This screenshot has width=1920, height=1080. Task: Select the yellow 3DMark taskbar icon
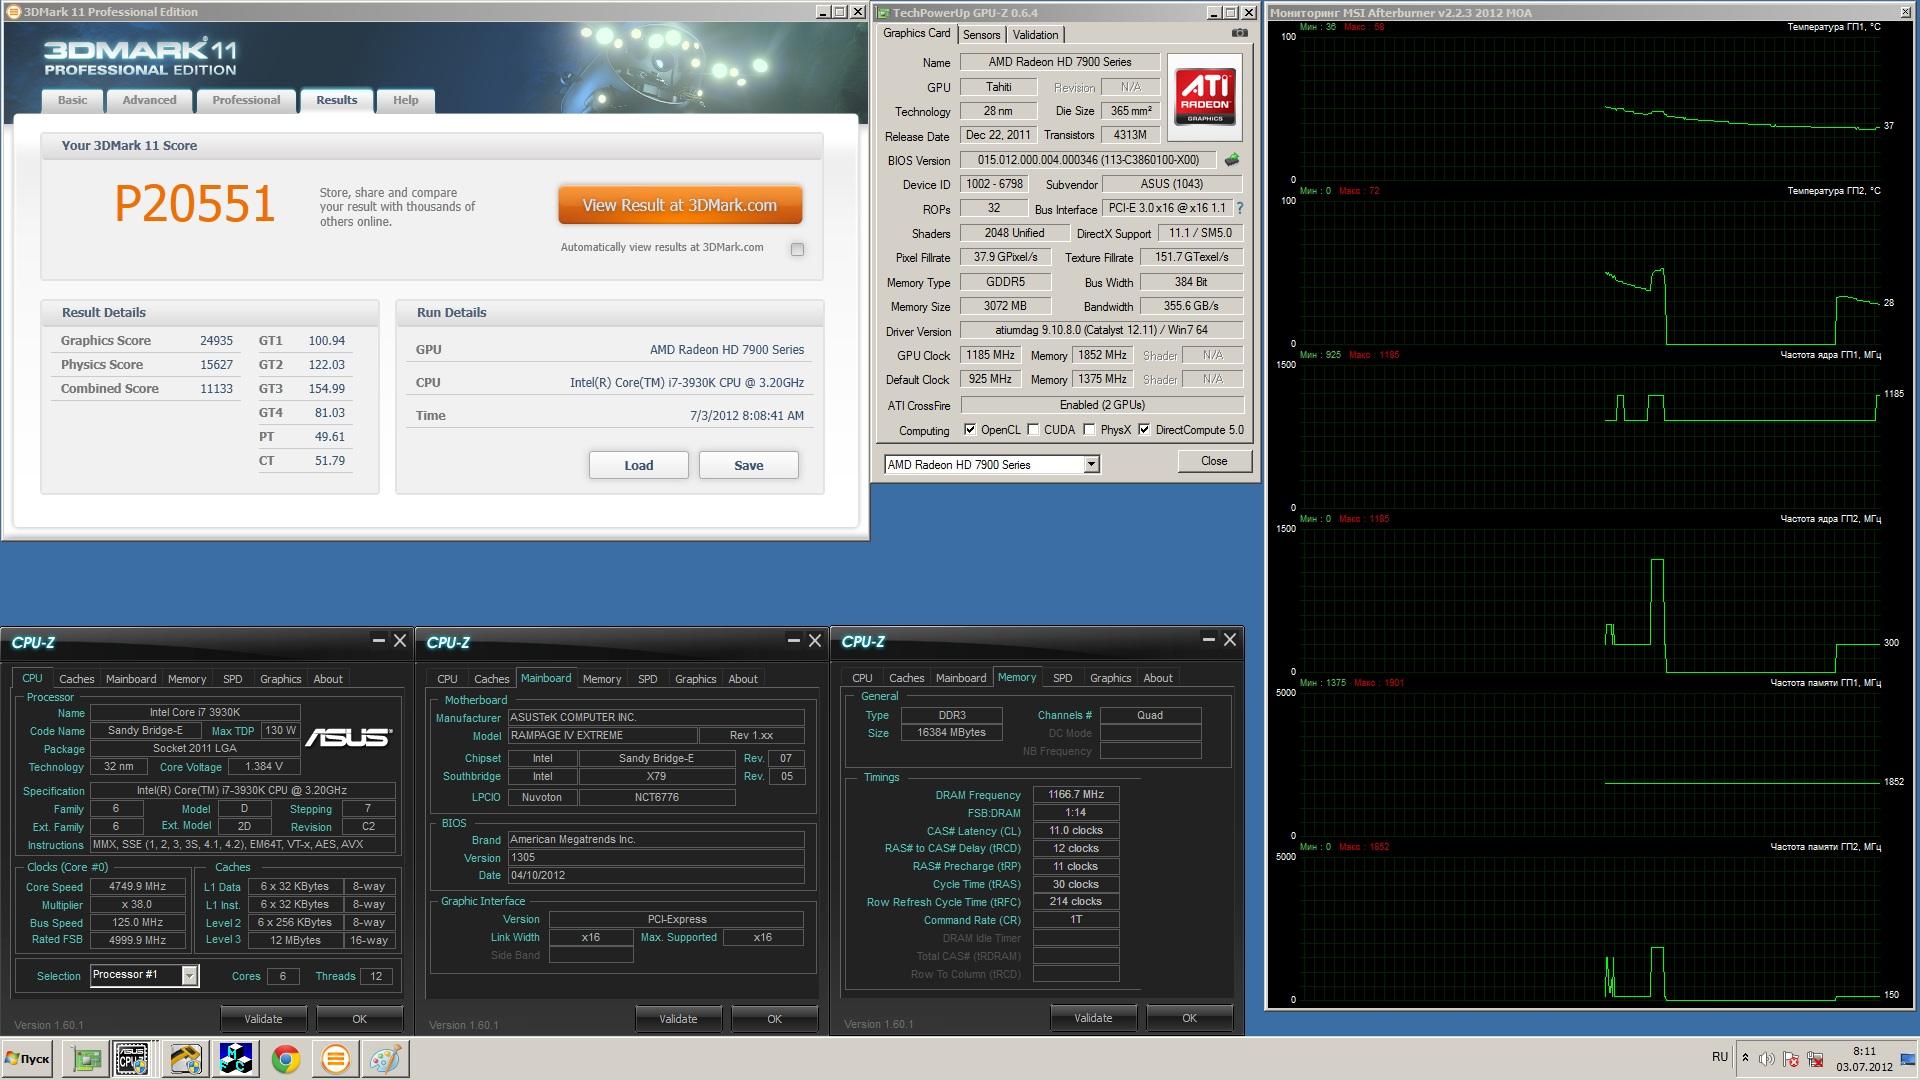[185, 1059]
